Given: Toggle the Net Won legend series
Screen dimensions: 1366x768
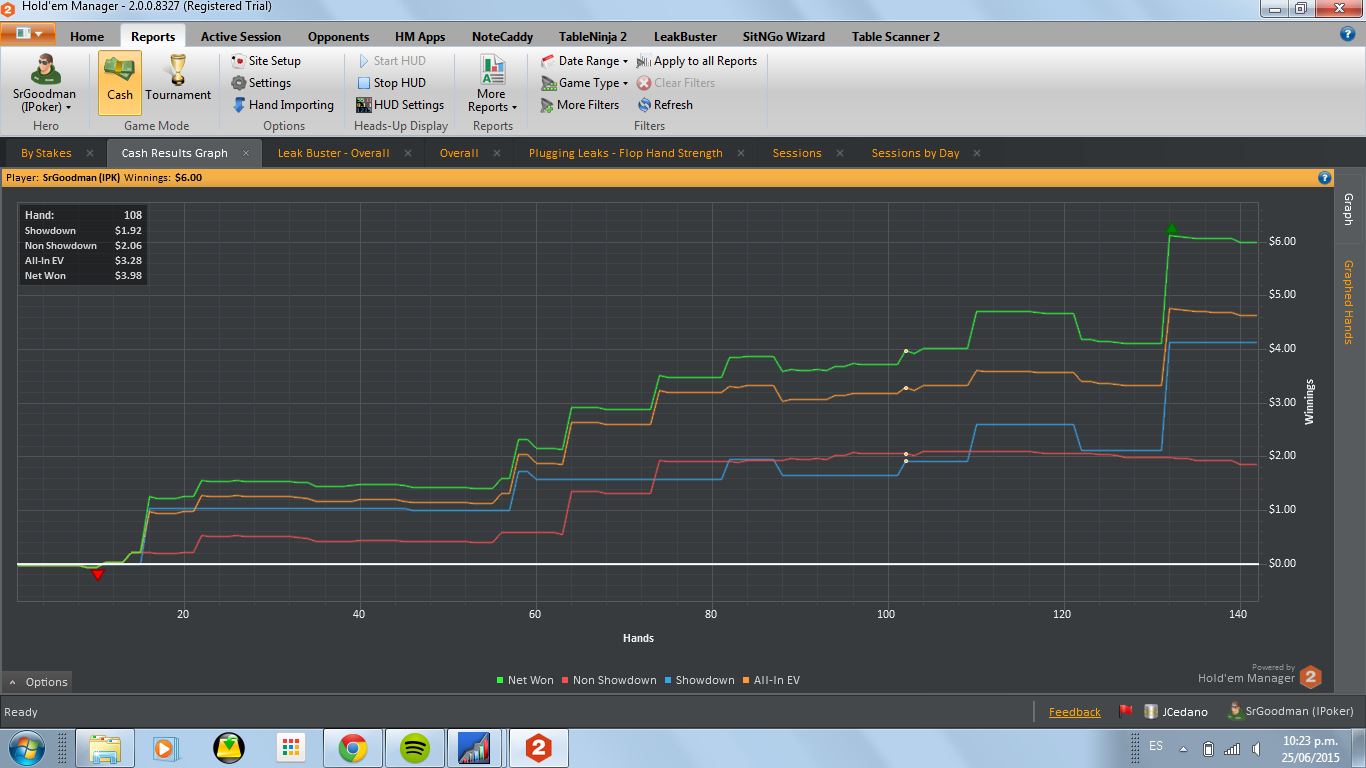Looking at the screenshot, I should click(x=525, y=680).
